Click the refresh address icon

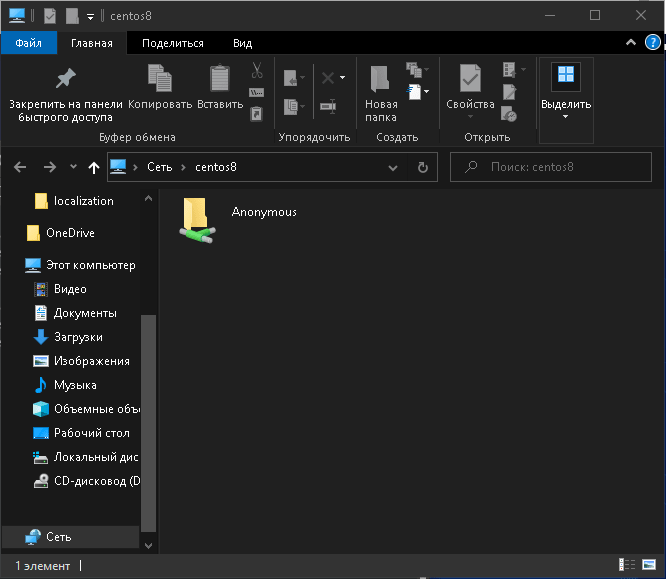pyautogui.click(x=423, y=167)
